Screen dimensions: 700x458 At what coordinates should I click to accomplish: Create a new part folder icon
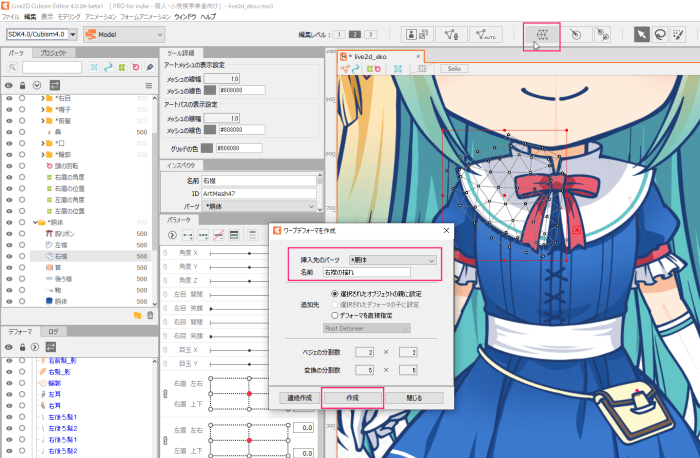pyautogui.click(x=138, y=315)
